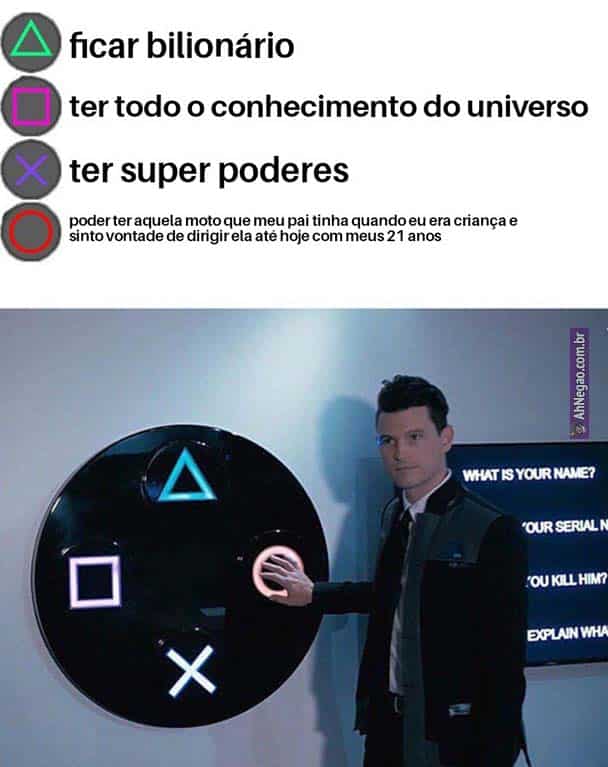Click the purple cross button icon
Screen dimensions: 608x767
click(31, 170)
